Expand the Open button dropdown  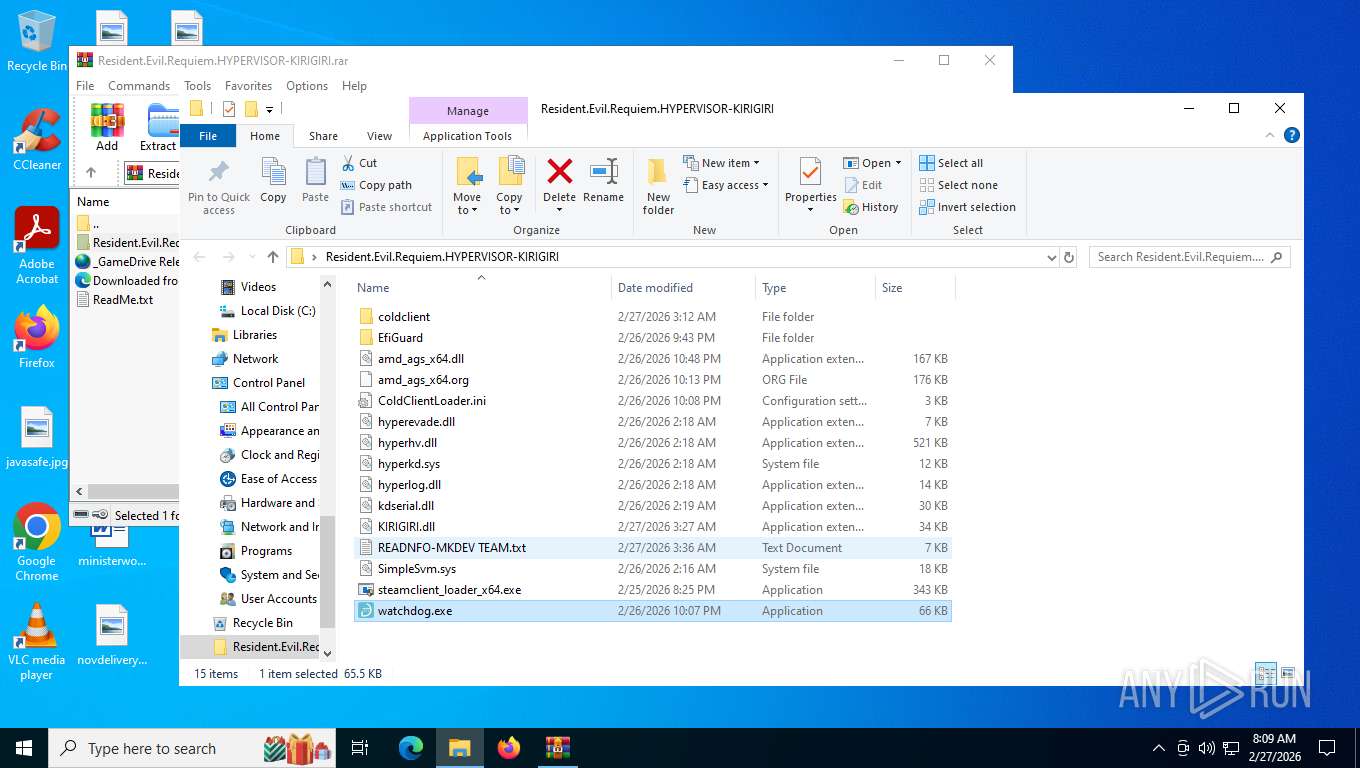[898, 163]
